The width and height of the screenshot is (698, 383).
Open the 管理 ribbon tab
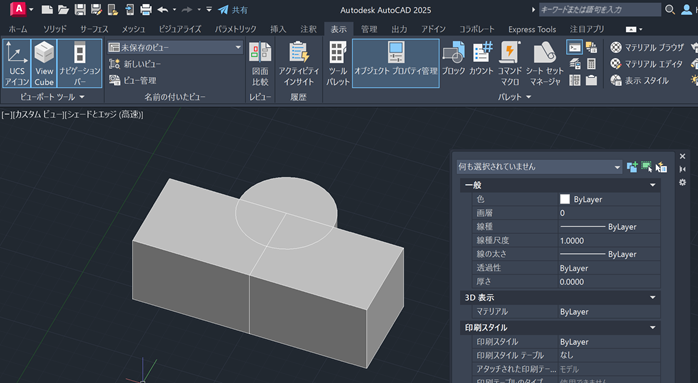369,29
